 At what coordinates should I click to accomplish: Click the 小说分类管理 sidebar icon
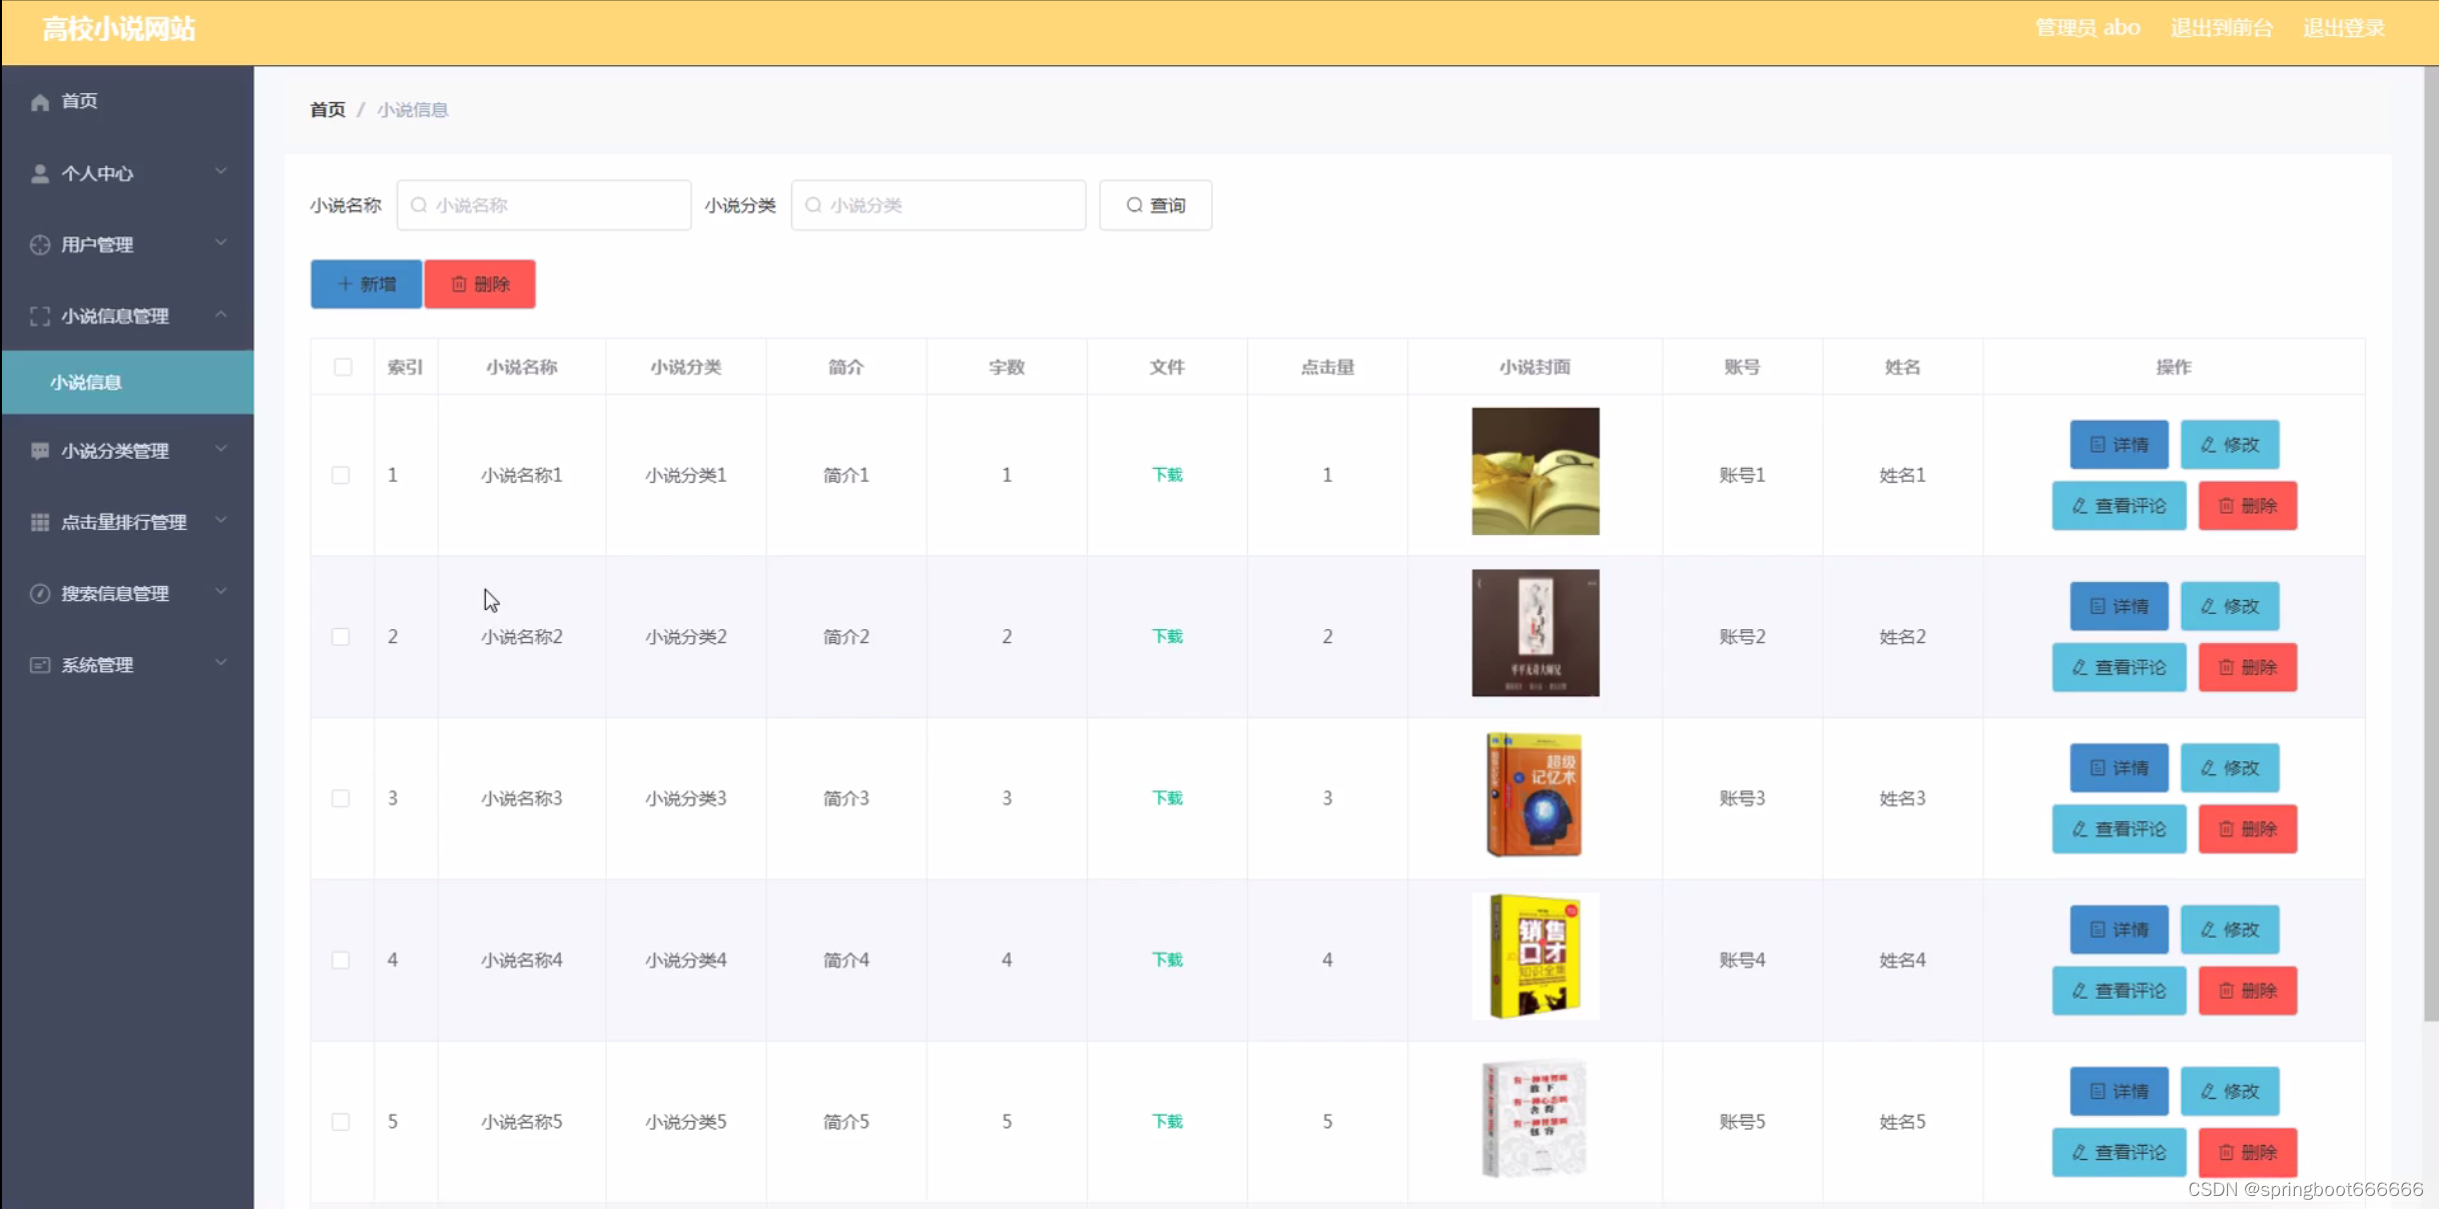click(x=40, y=451)
